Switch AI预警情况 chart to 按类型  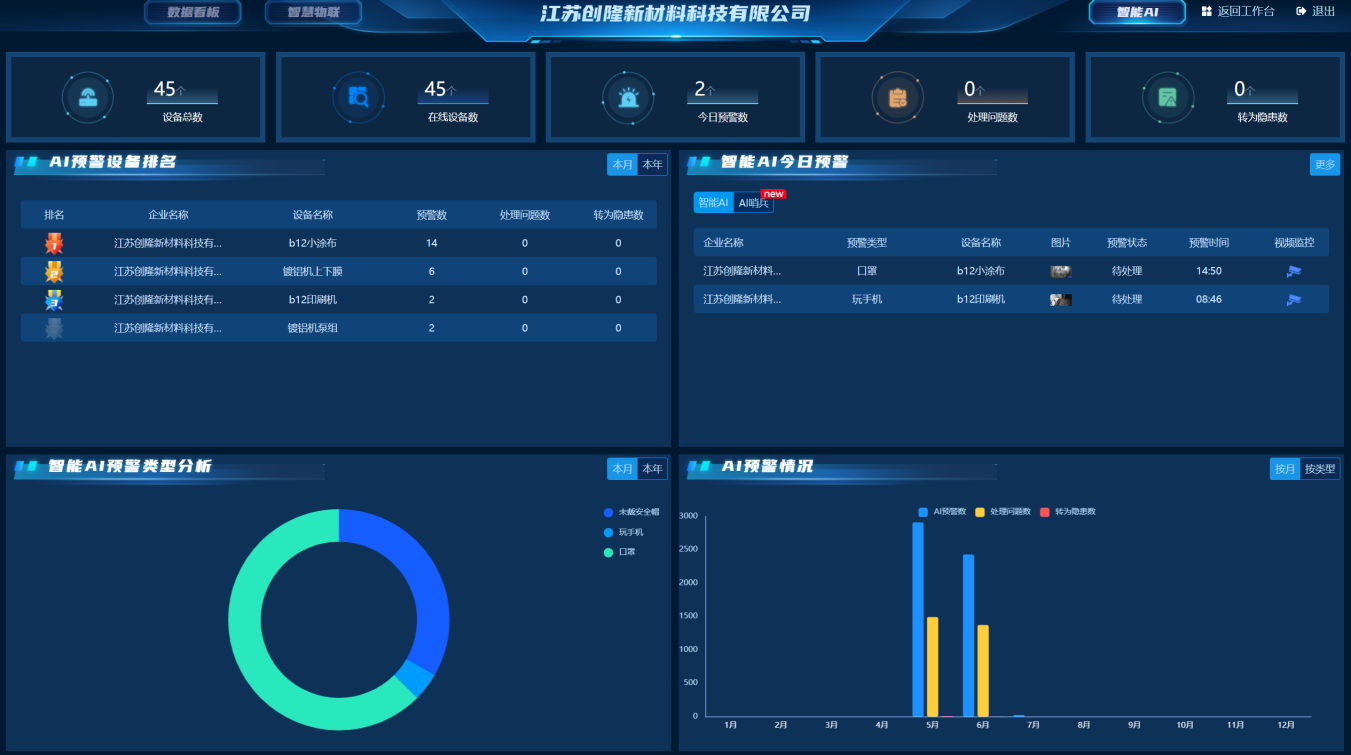click(x=1320, y=469)
